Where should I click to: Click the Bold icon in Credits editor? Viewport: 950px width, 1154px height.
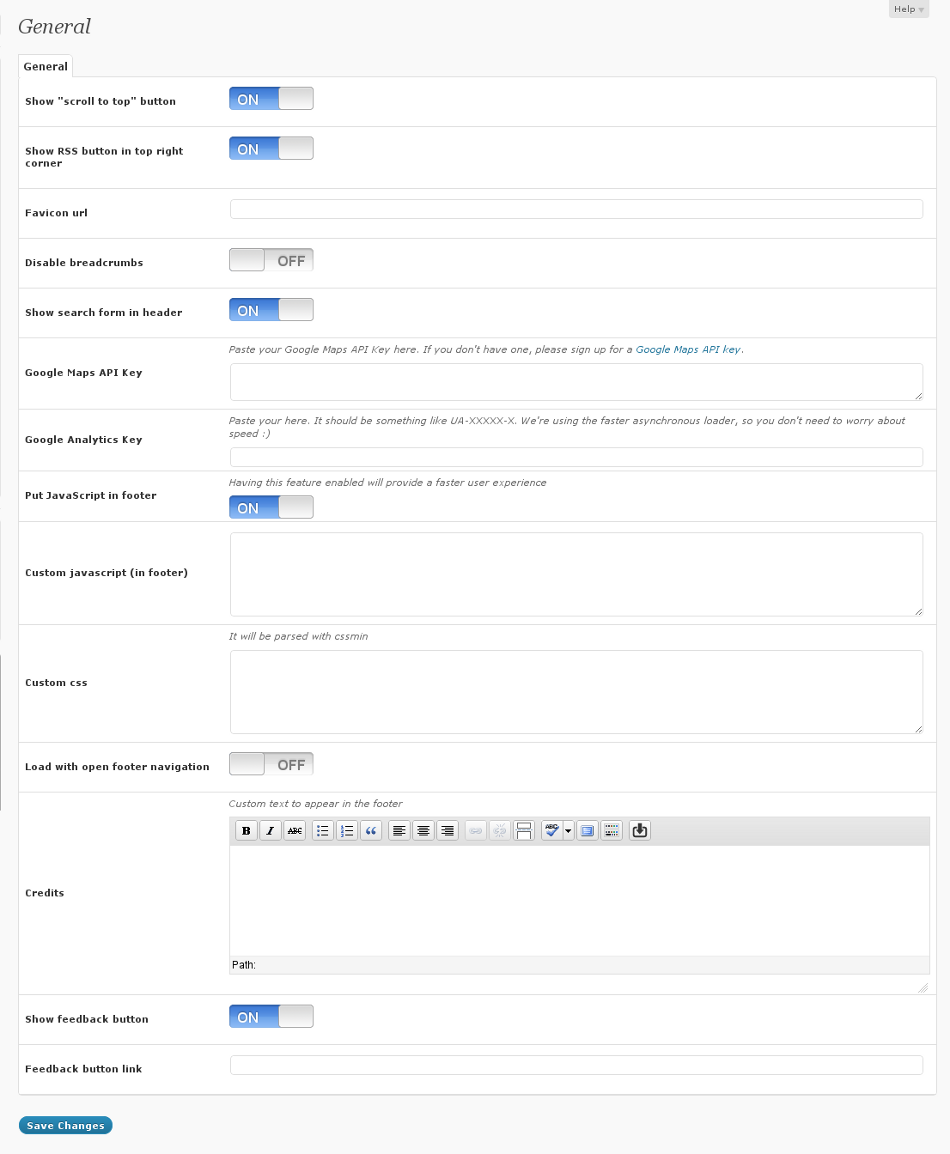[x=246, y=831]
